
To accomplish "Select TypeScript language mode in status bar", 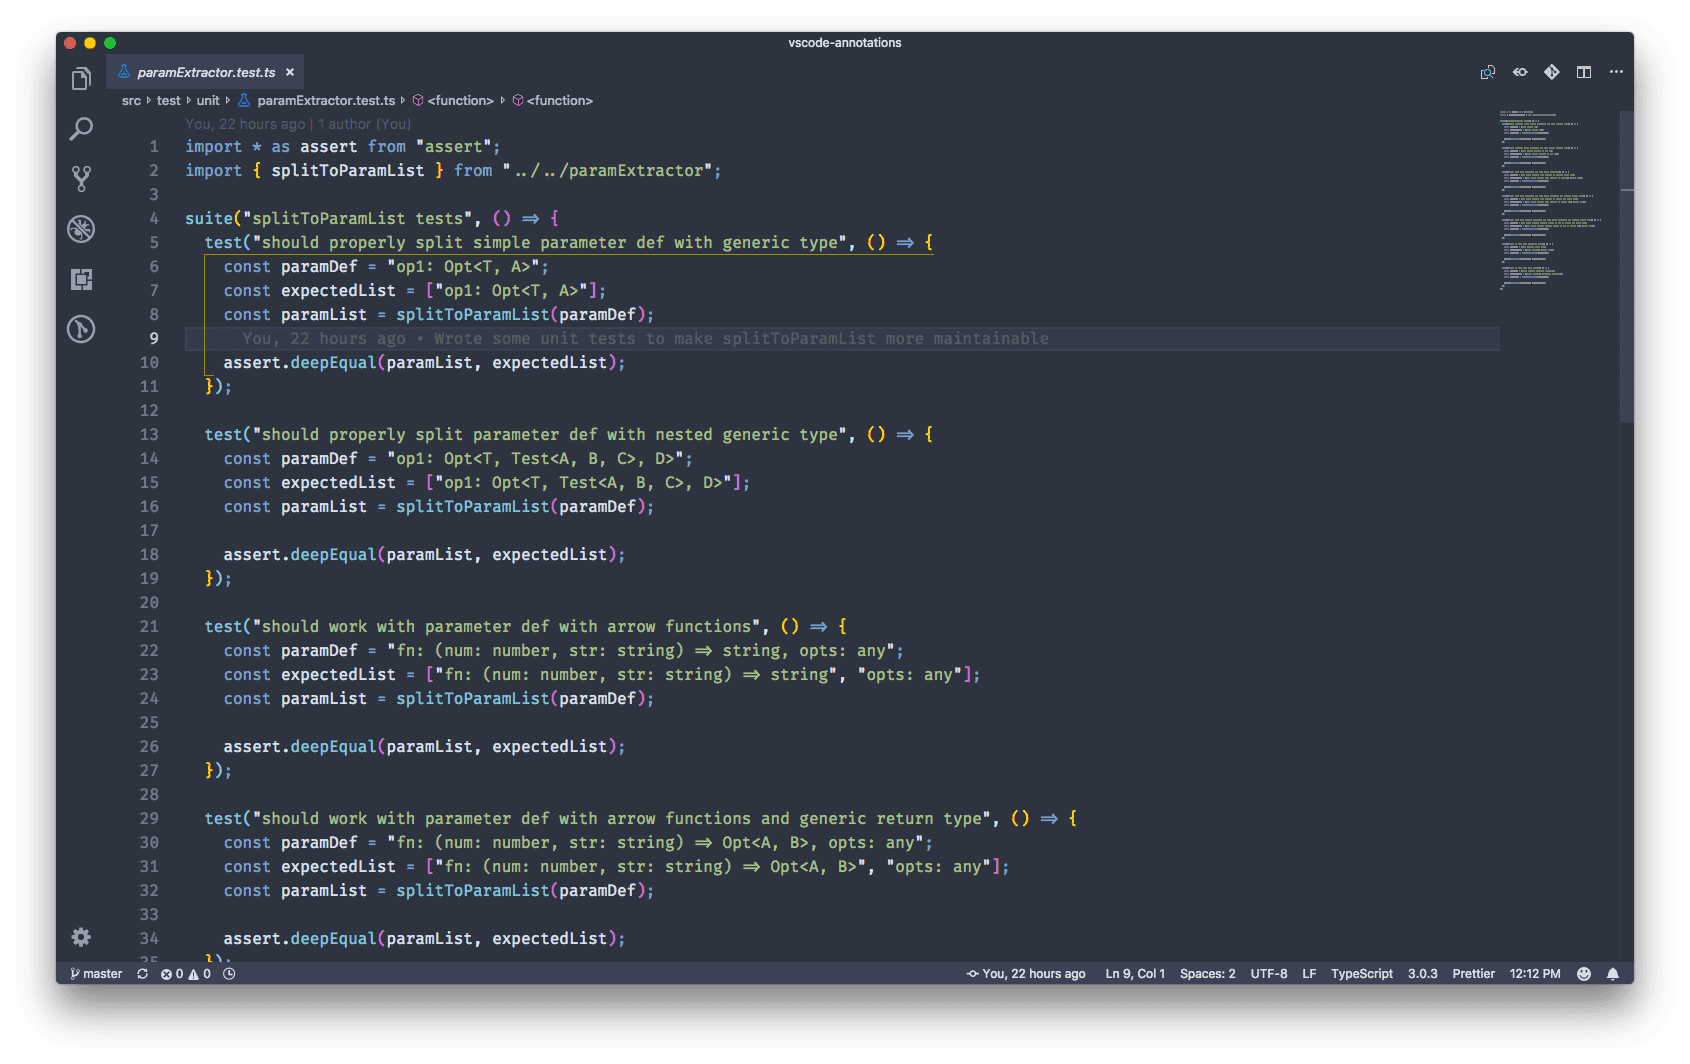I will (x=1361, y=974).
